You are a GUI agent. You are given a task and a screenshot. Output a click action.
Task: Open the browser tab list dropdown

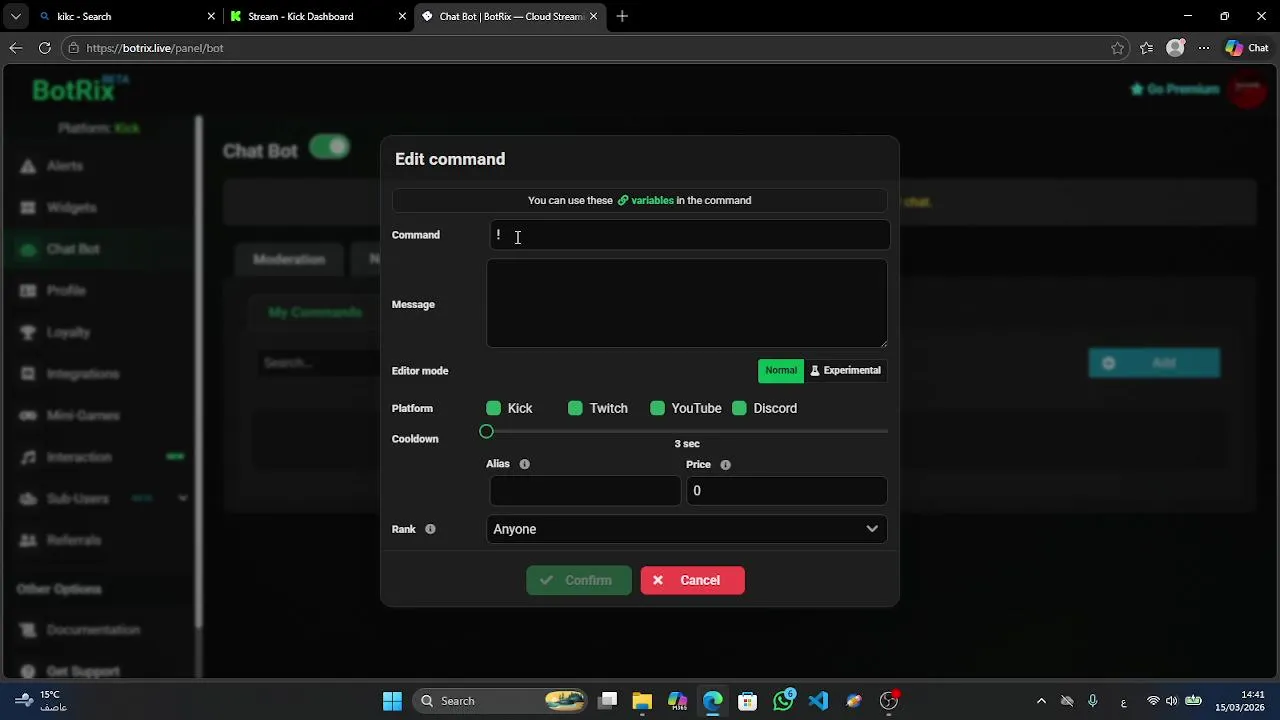(15, 16)
